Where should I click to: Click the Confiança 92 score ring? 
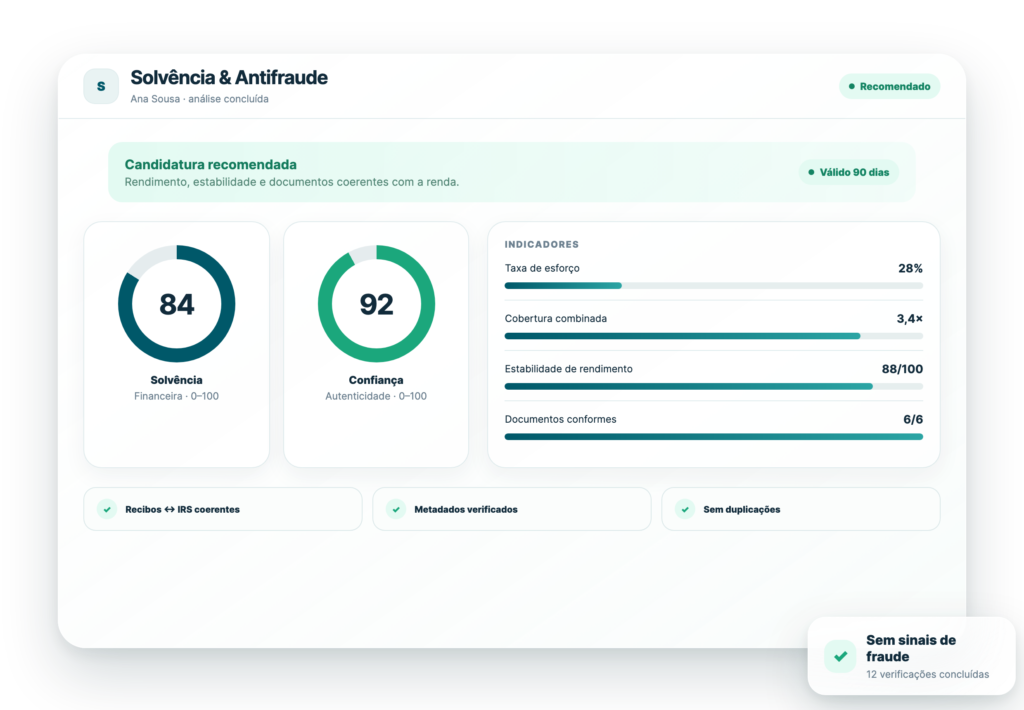tap(376, 304)
